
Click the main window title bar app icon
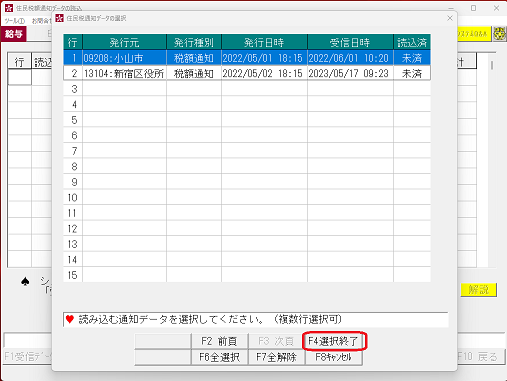click(9, 8)
